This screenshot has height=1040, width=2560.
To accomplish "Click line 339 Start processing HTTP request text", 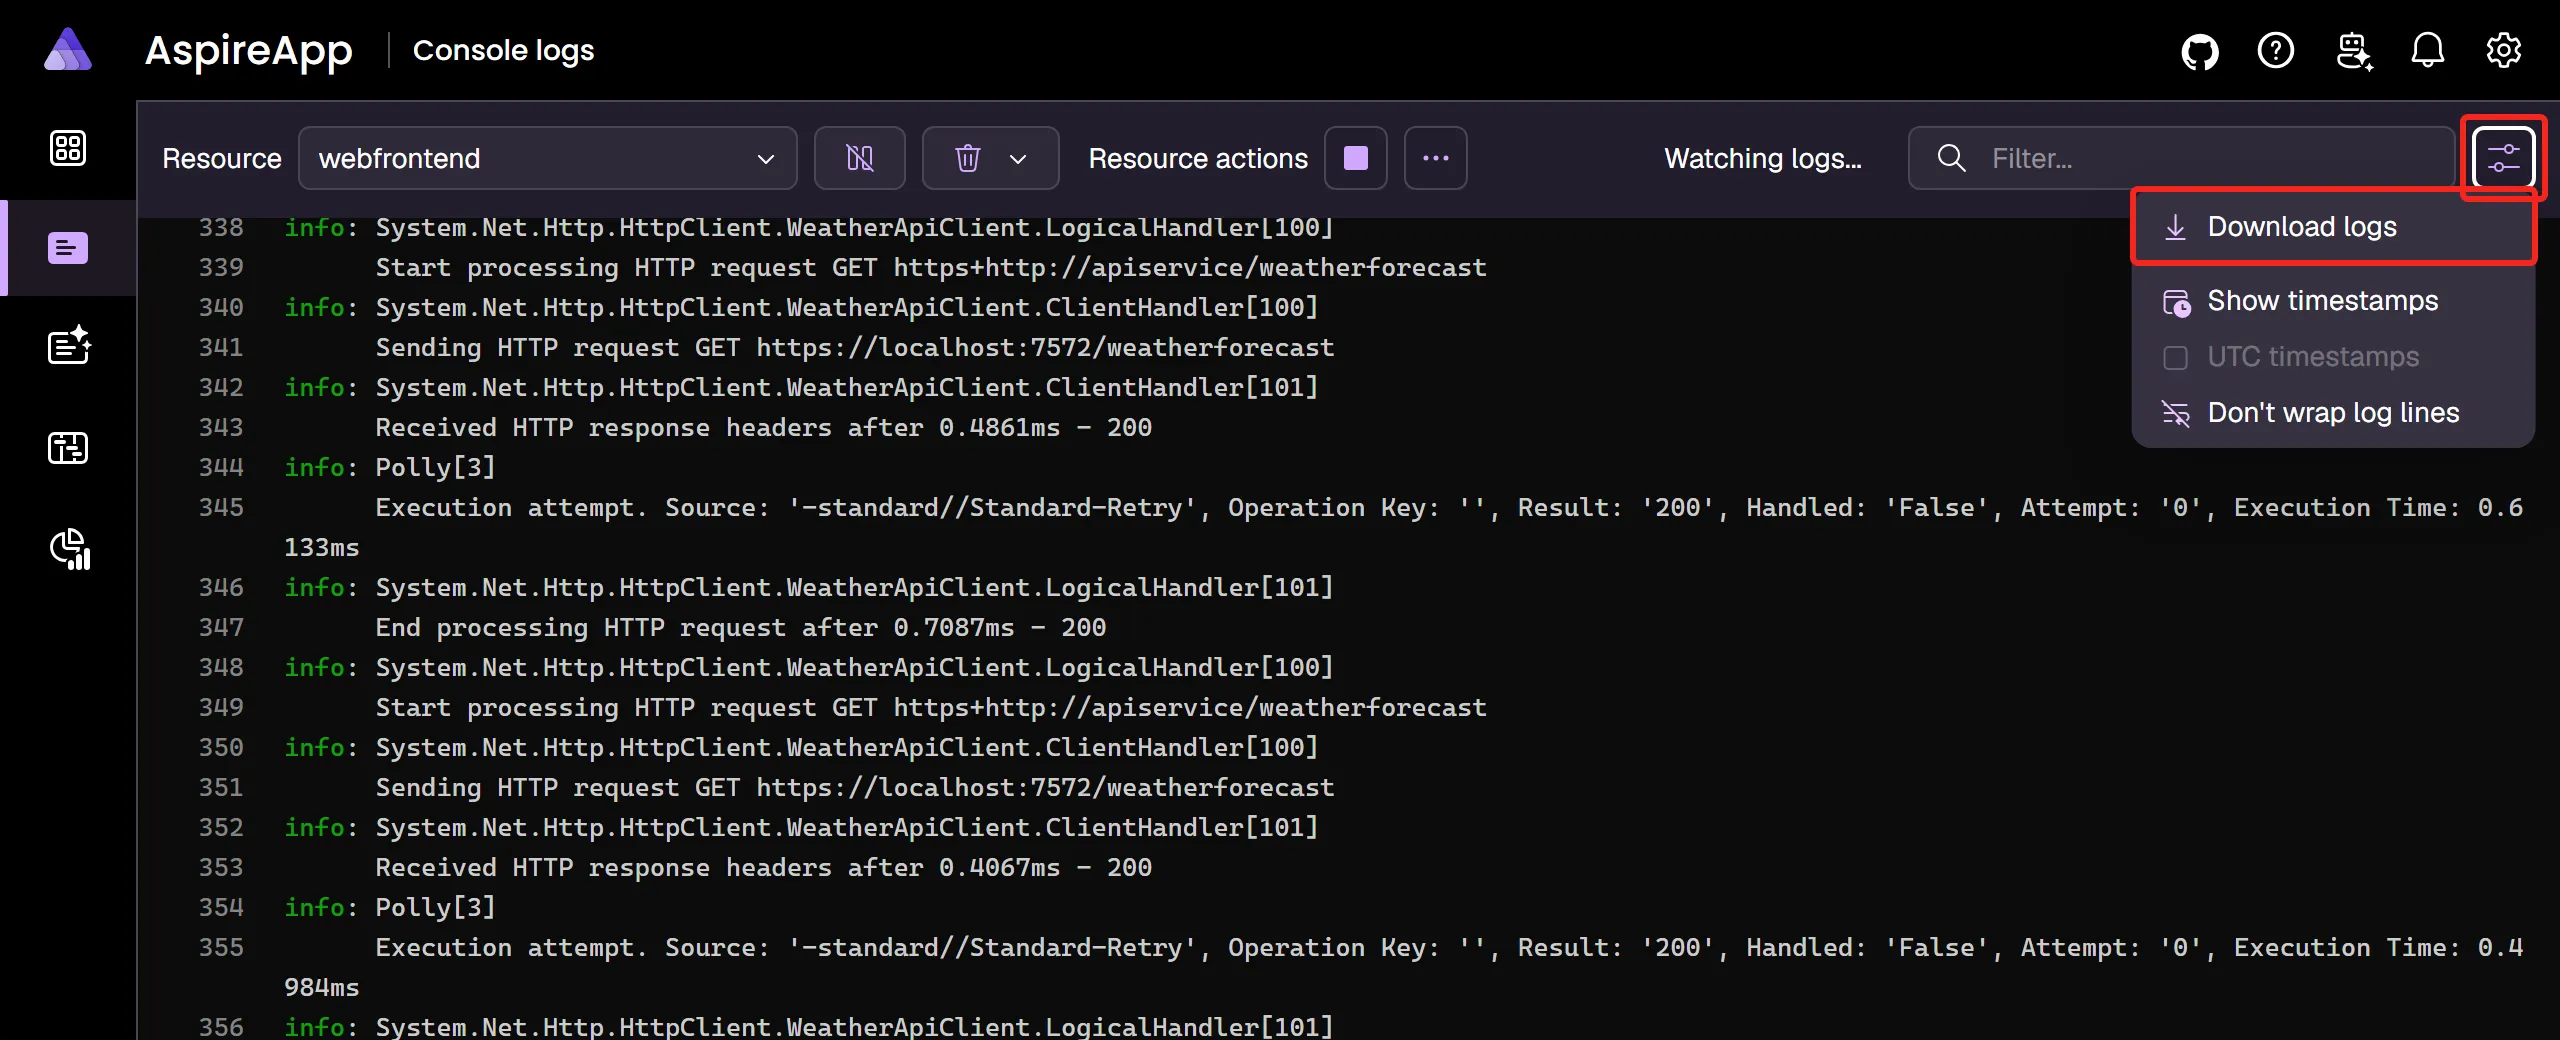I will (x=930, y=268).
